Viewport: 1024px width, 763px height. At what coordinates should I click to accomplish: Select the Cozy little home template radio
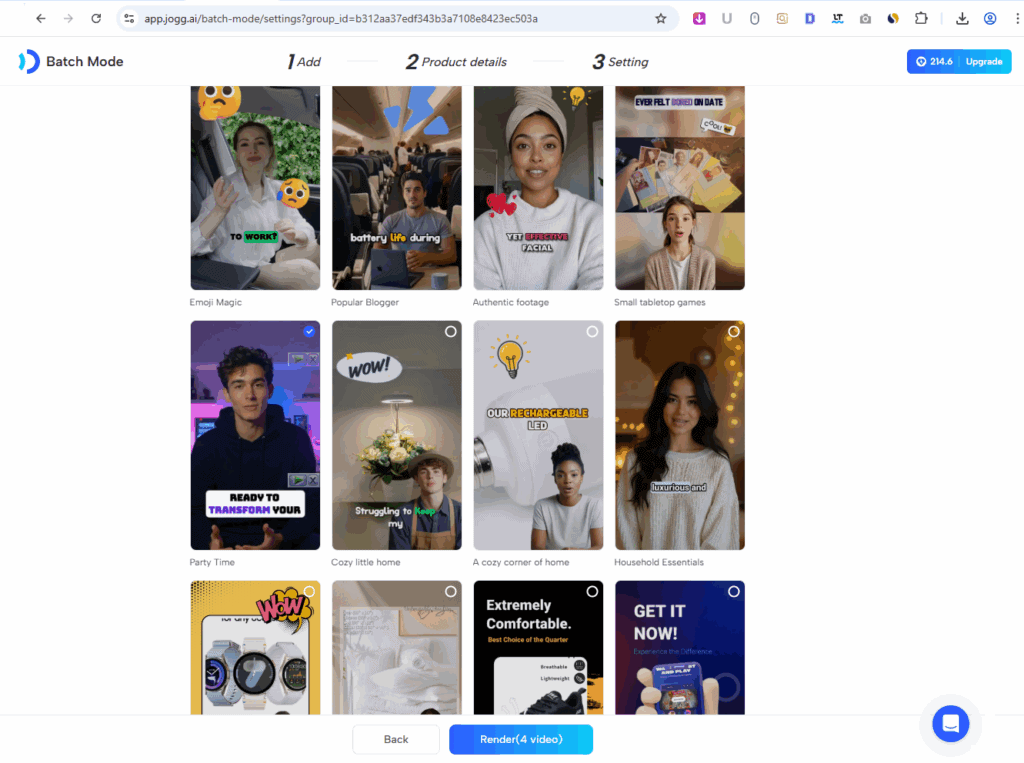[450, 331]
